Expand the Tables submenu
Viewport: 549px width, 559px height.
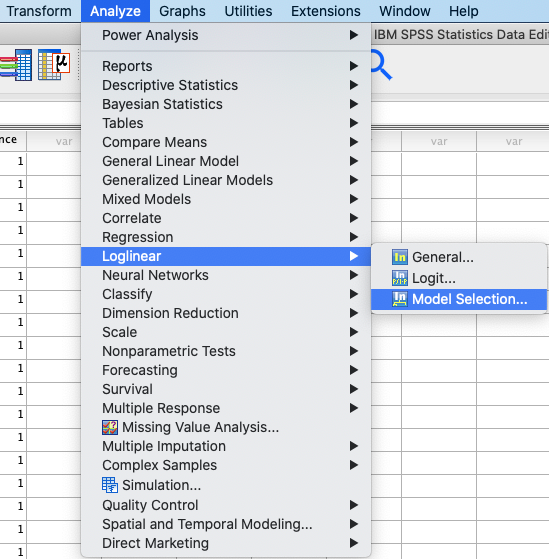click(226, 123)
